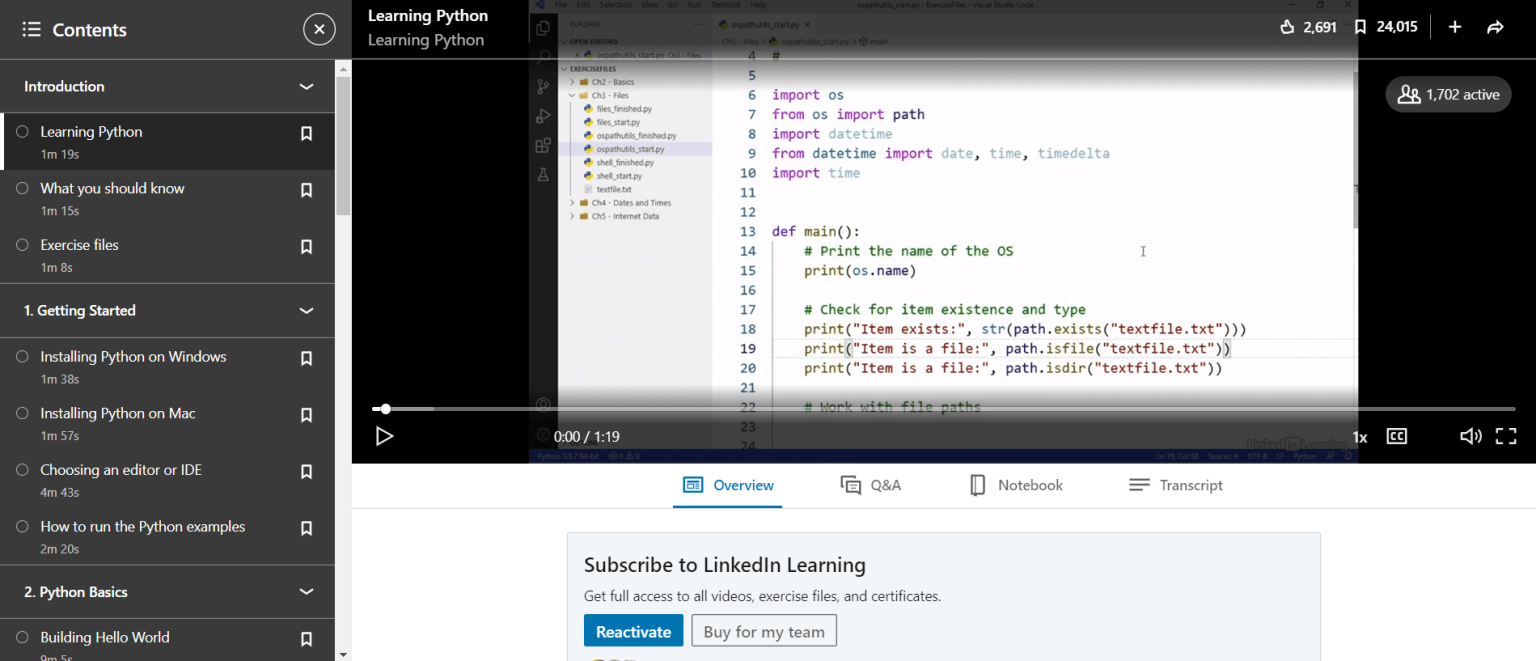The image size is (1536, 661).
Task: Play the video
Action: coord(385,436)
